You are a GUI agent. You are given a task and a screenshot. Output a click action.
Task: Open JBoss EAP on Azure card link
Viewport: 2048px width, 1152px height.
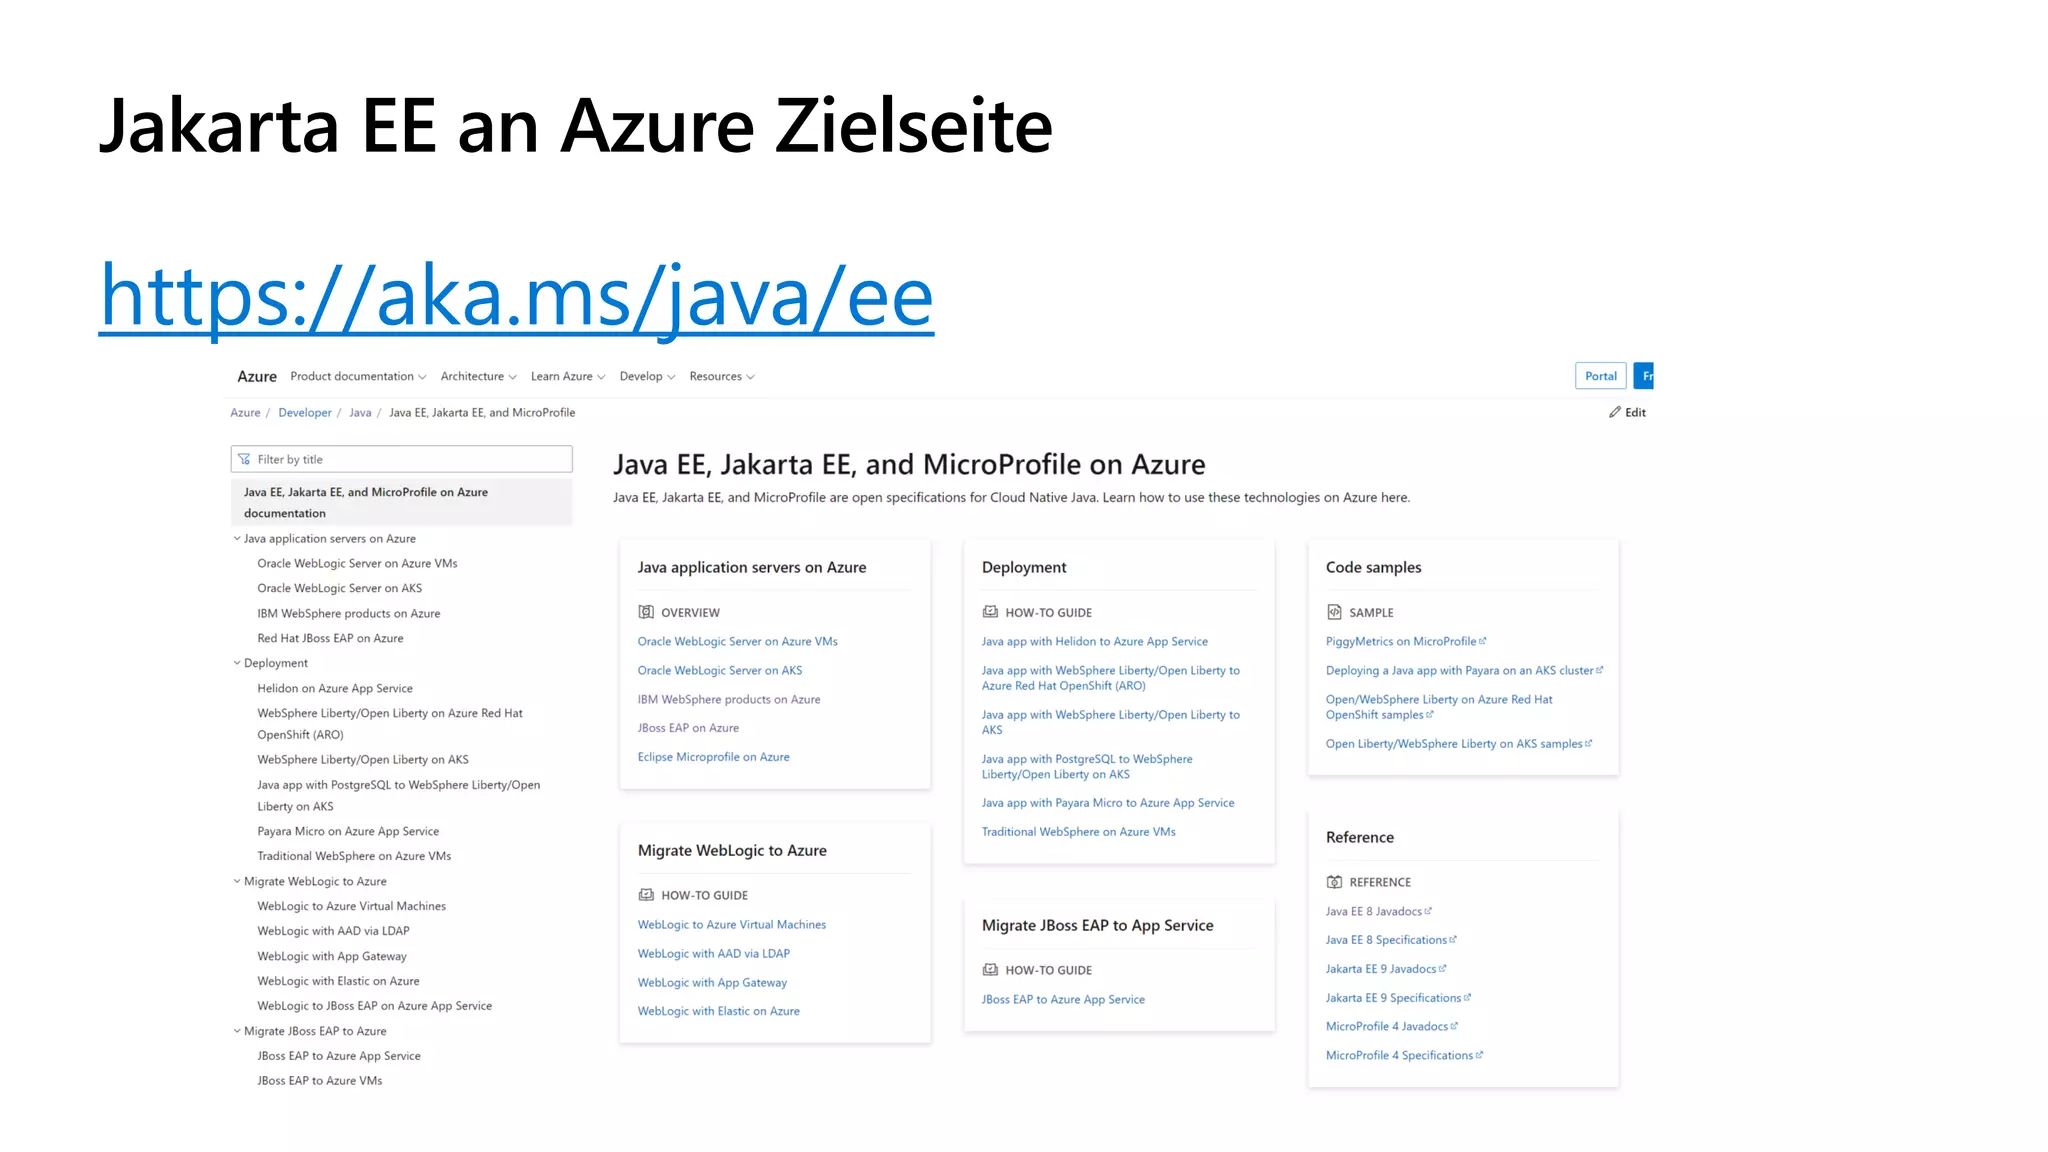pyautogui.click(x=688, y=729)
